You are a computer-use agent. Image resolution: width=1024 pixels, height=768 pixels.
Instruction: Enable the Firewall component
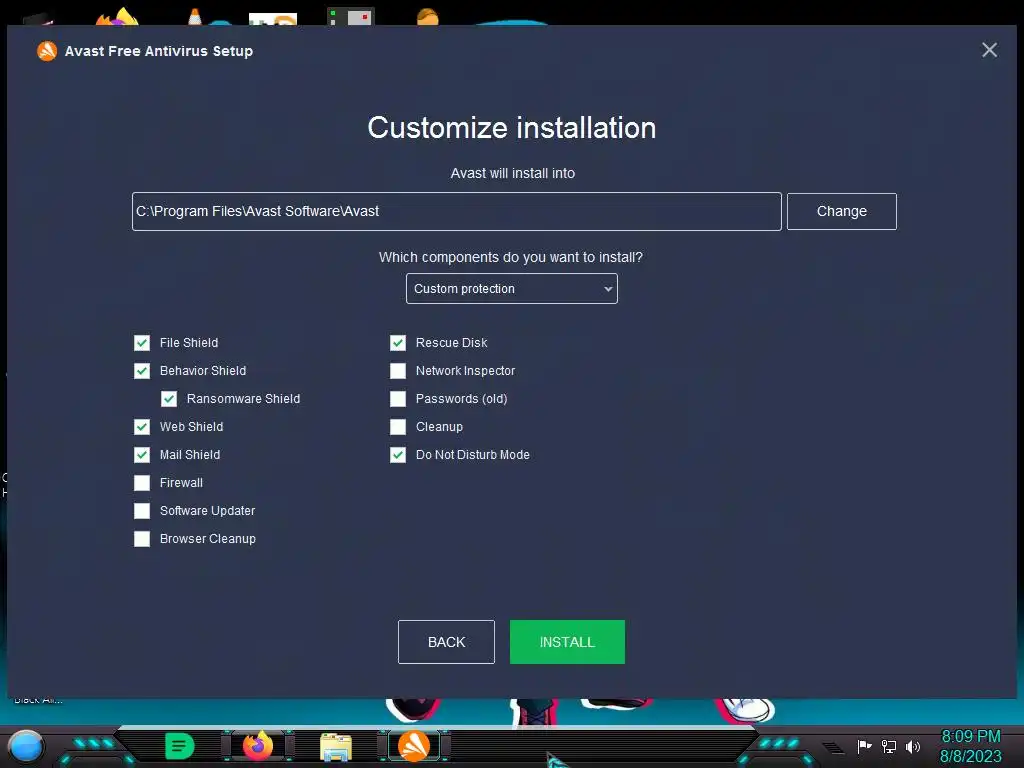pyautogui.click(x=142, y=483)
